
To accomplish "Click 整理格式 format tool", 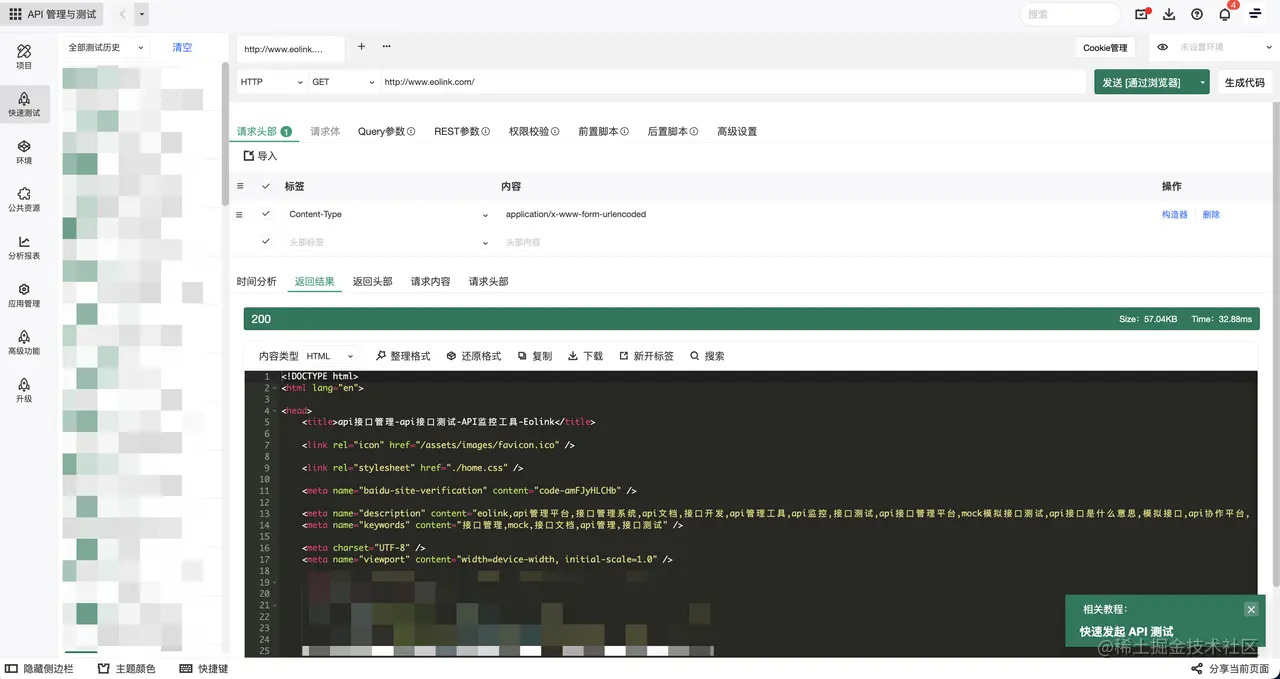I will point(403,356).
